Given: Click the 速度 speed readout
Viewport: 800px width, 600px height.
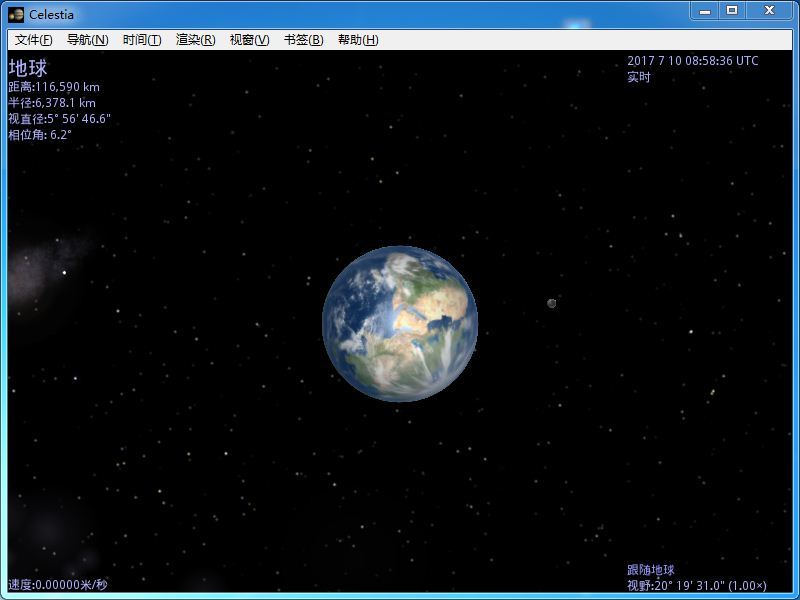Looking at the screenshot, I should click(x=57, y=585).
